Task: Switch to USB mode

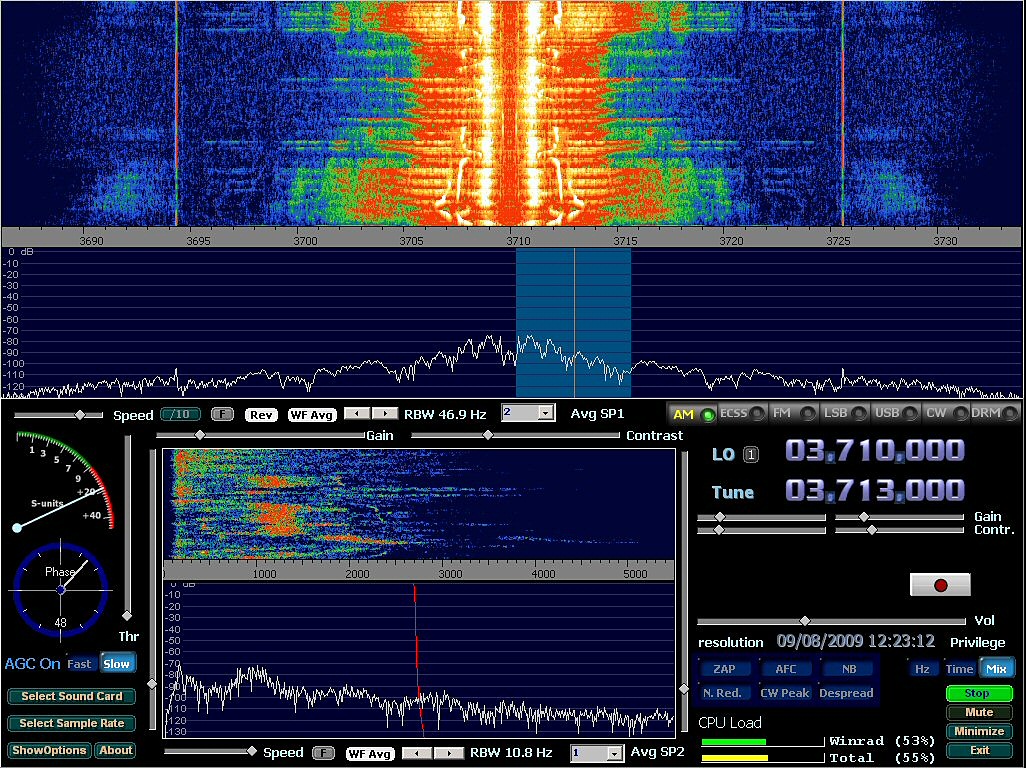Action: (895, 413)
